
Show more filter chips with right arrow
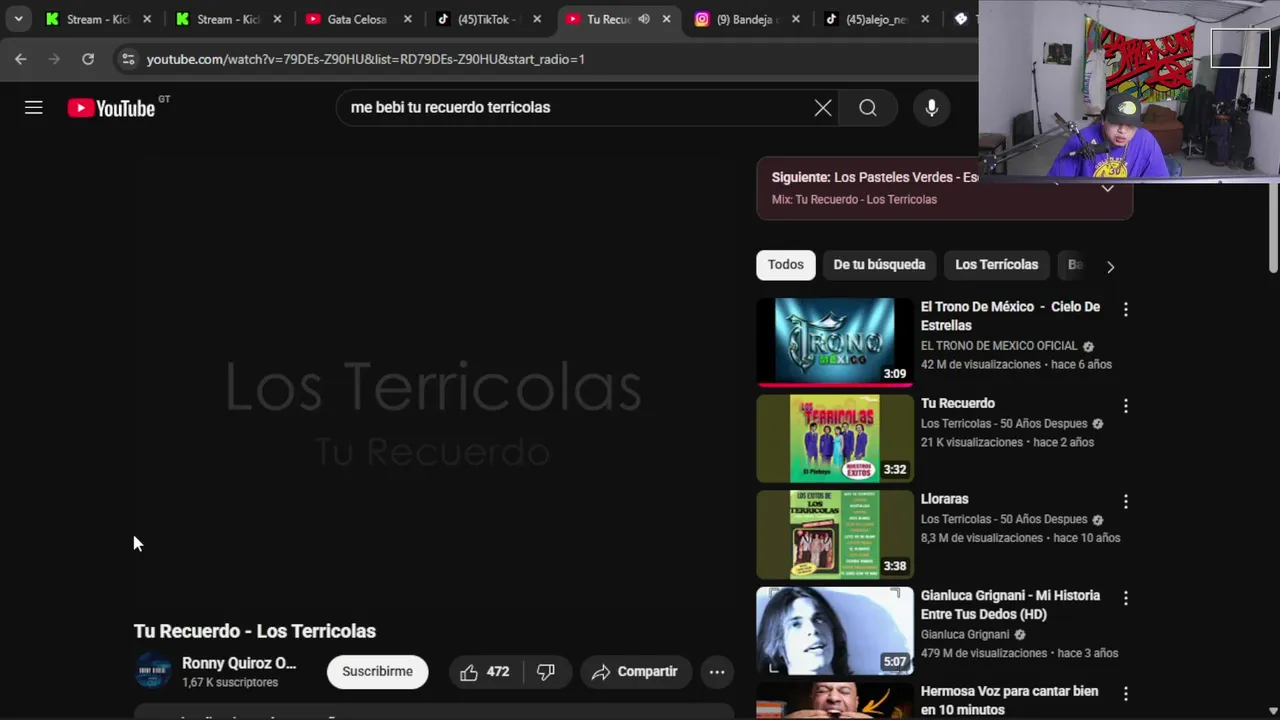coord(1110,266)
